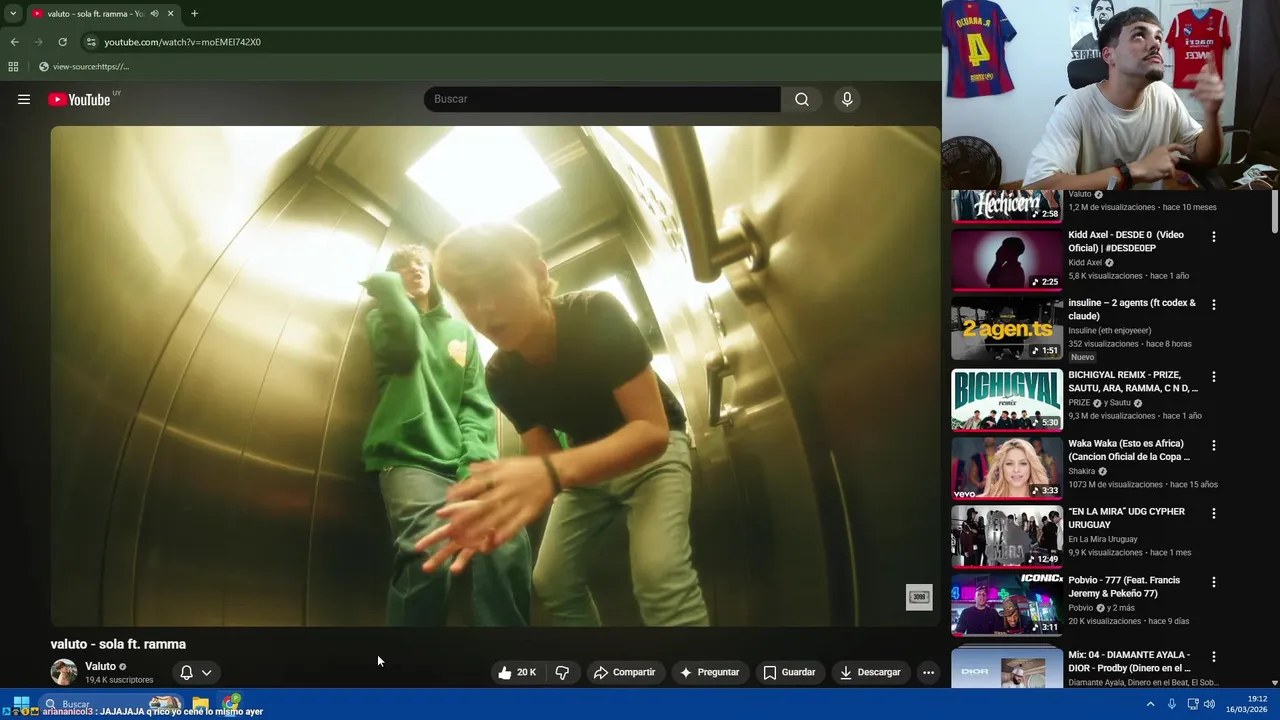Go to YouTube home via logo

pos(79,99)
